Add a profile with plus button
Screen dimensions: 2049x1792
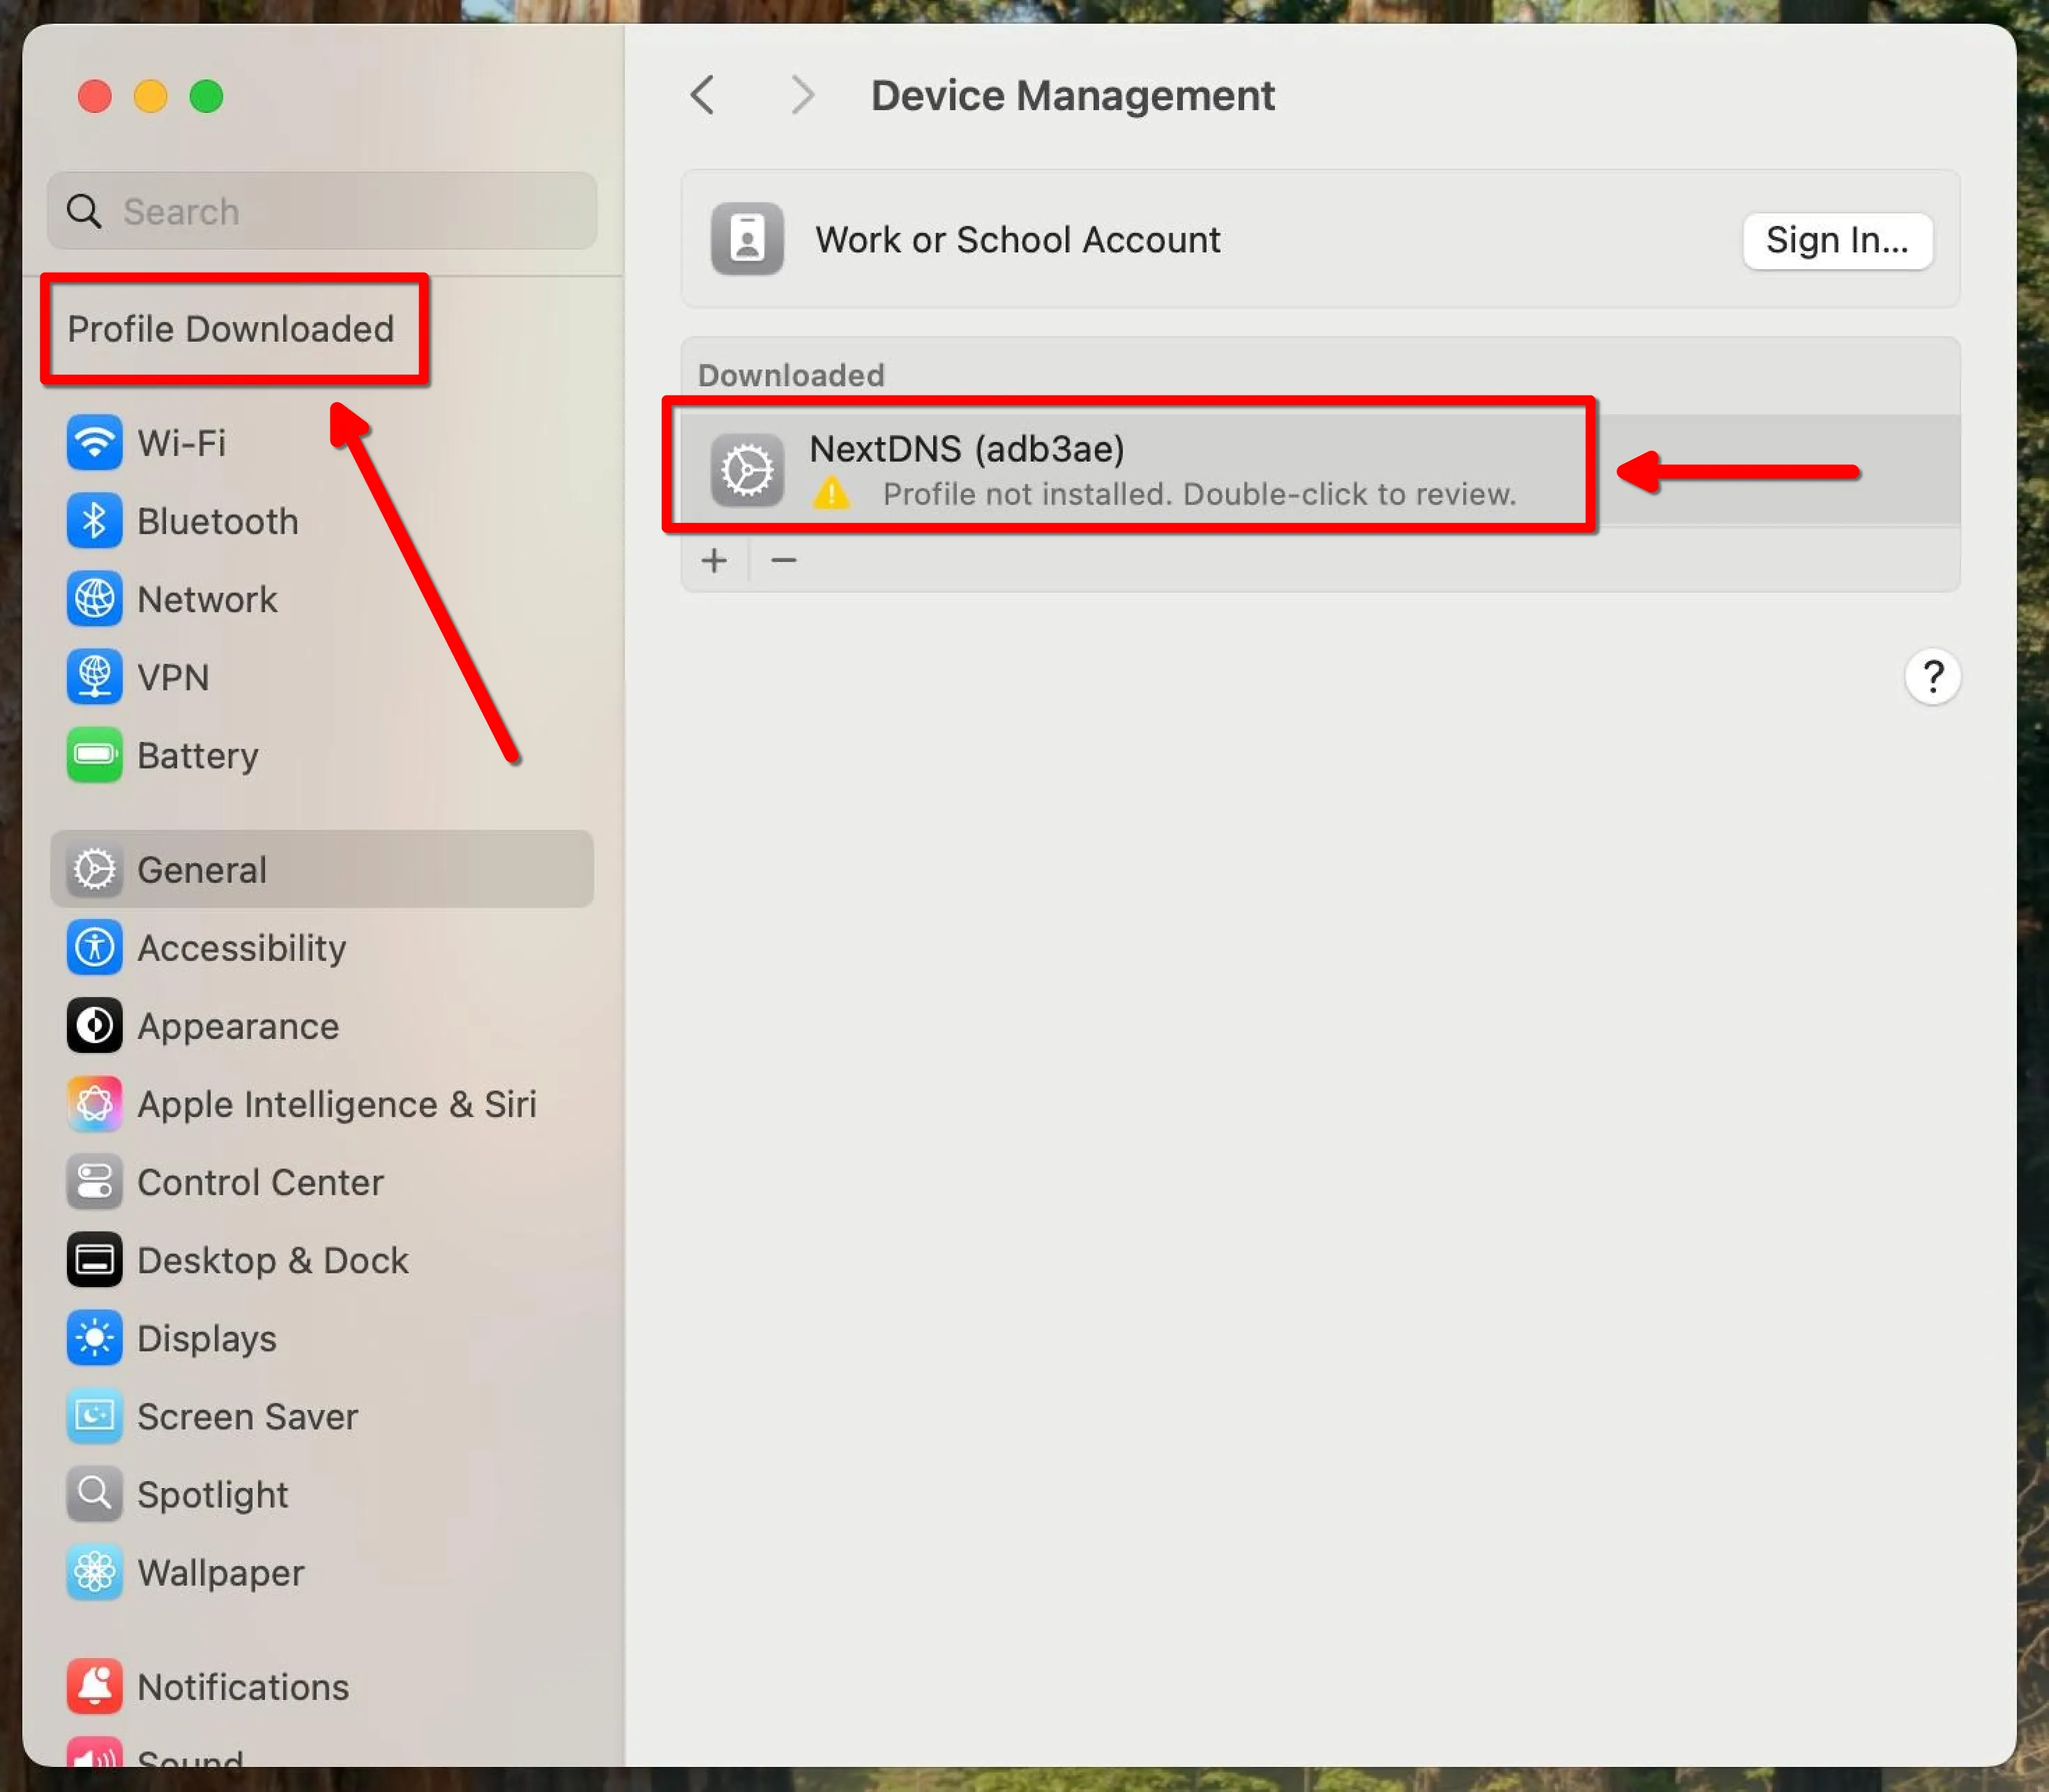(x=714, y=560)
